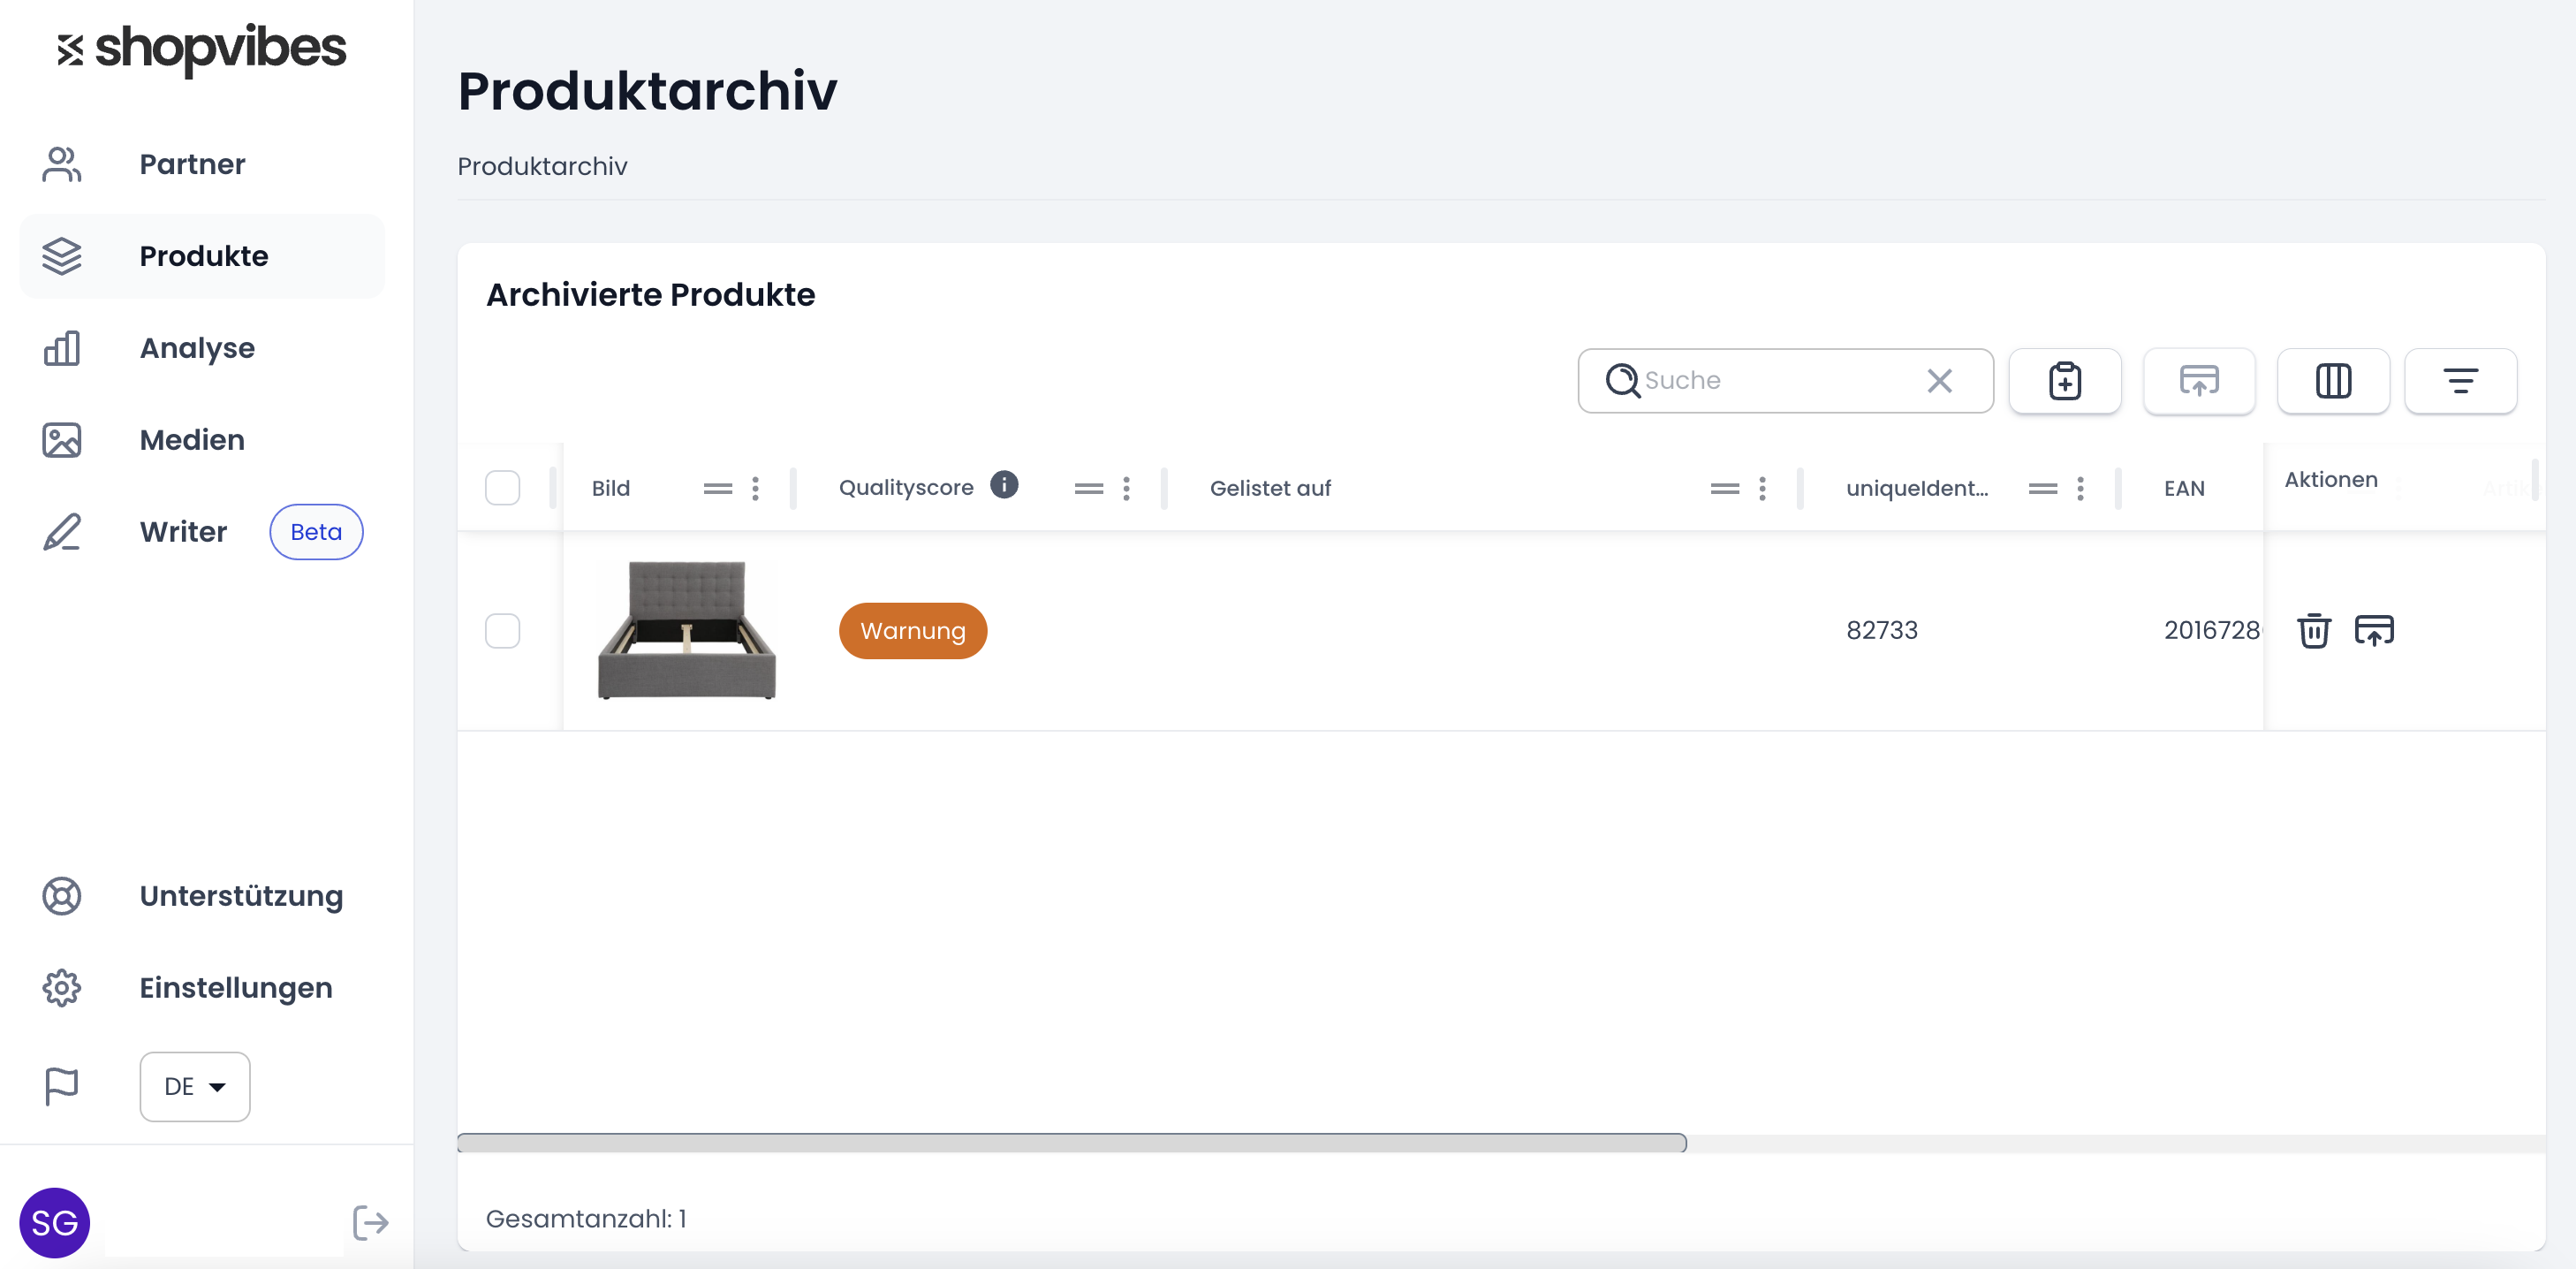Click the restore archive toolbar icon
This screenshot has height=1269, width=2576.
click(x=2198, y=381)
